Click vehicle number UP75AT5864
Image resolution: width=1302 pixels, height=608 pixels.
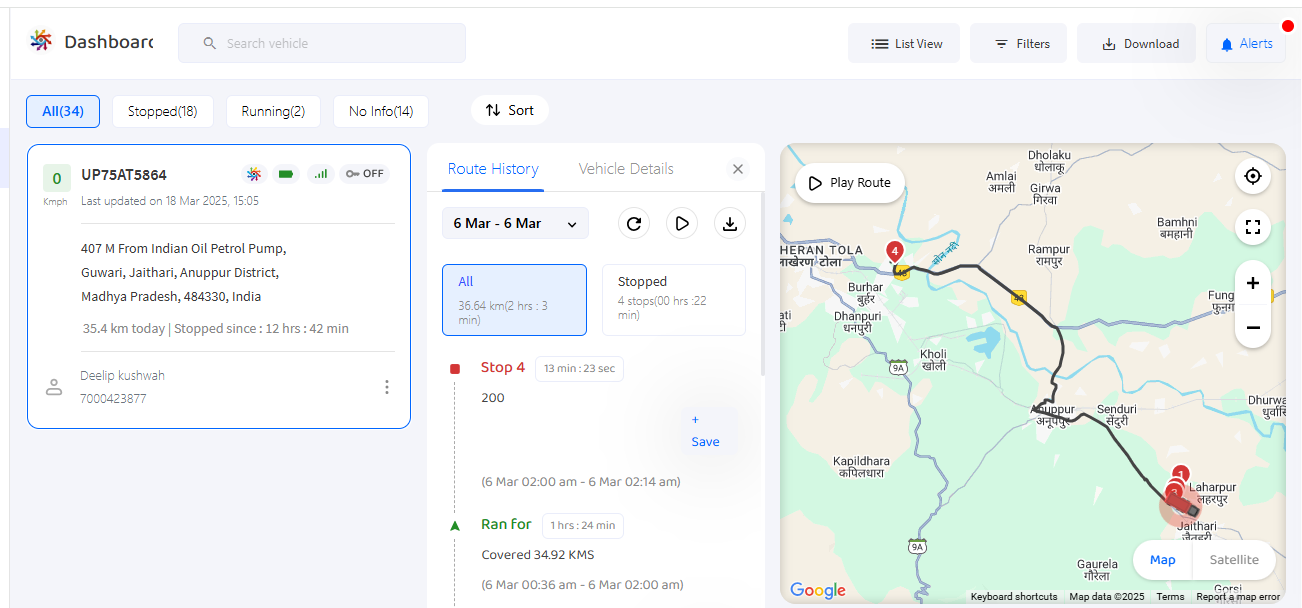click(x=124, y=175)
